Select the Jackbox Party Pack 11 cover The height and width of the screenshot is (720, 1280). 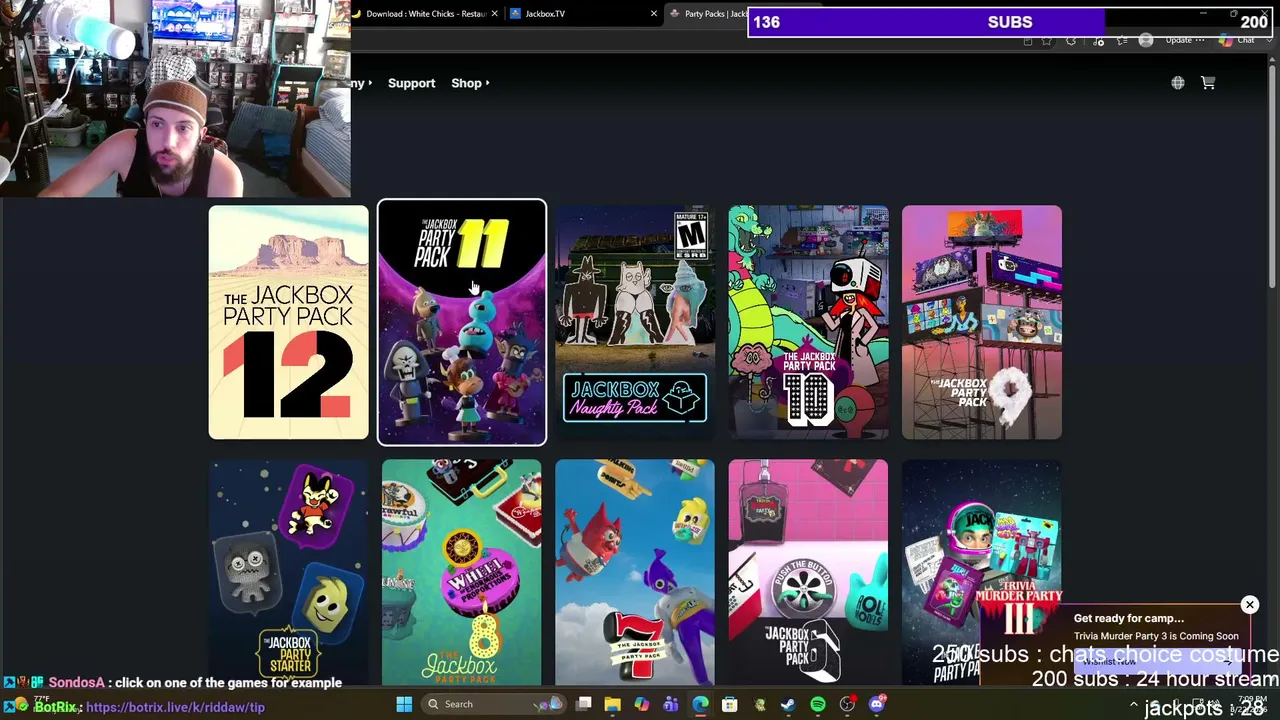(x=462, y=322)
